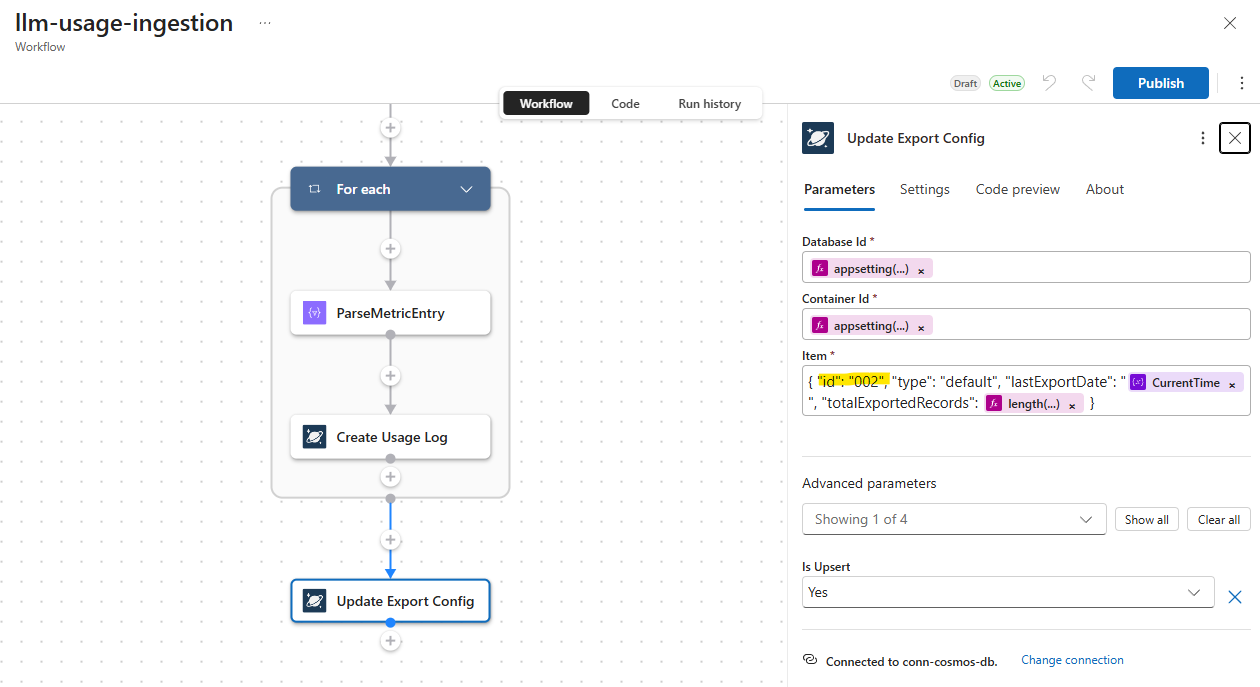Click the Draft status badge
The image size is (1260, 687).
tap(966, 83)
